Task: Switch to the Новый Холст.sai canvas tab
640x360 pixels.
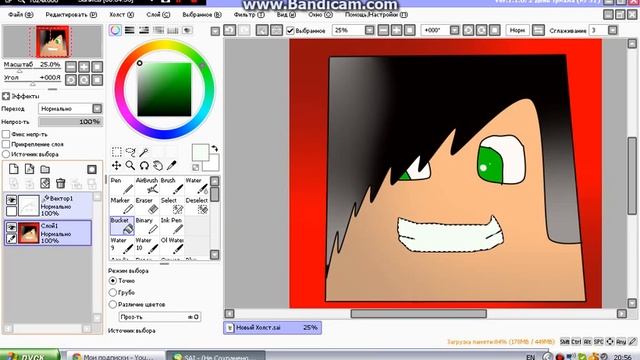Action: (x=273, y=328)
